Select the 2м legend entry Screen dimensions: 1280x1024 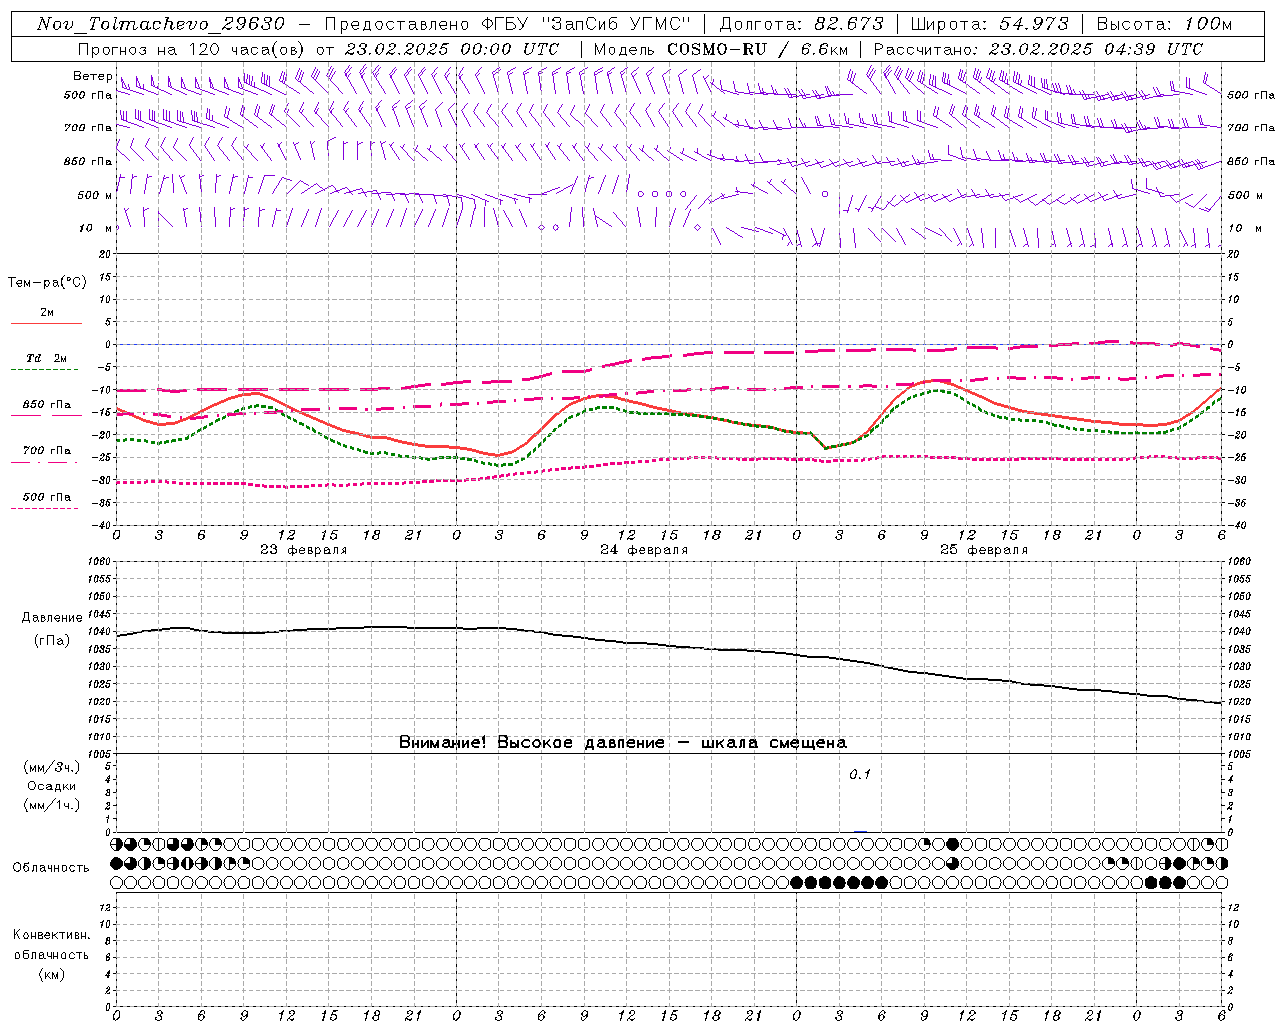pos(47,313)
